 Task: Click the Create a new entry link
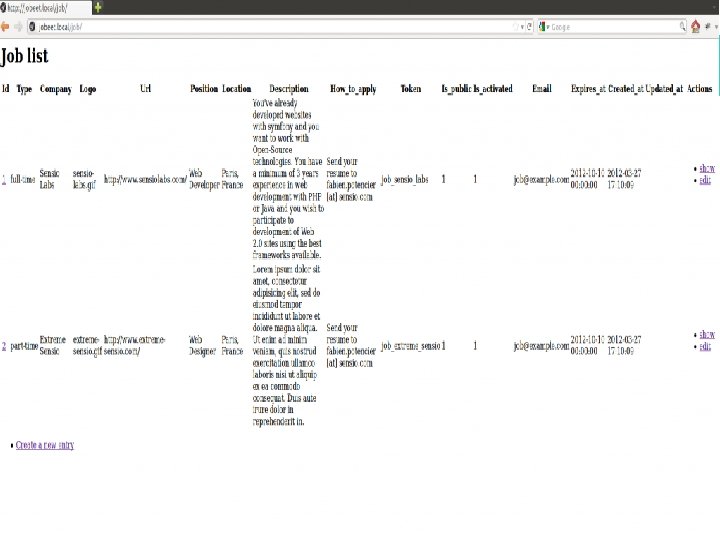(x=45, y=445)
